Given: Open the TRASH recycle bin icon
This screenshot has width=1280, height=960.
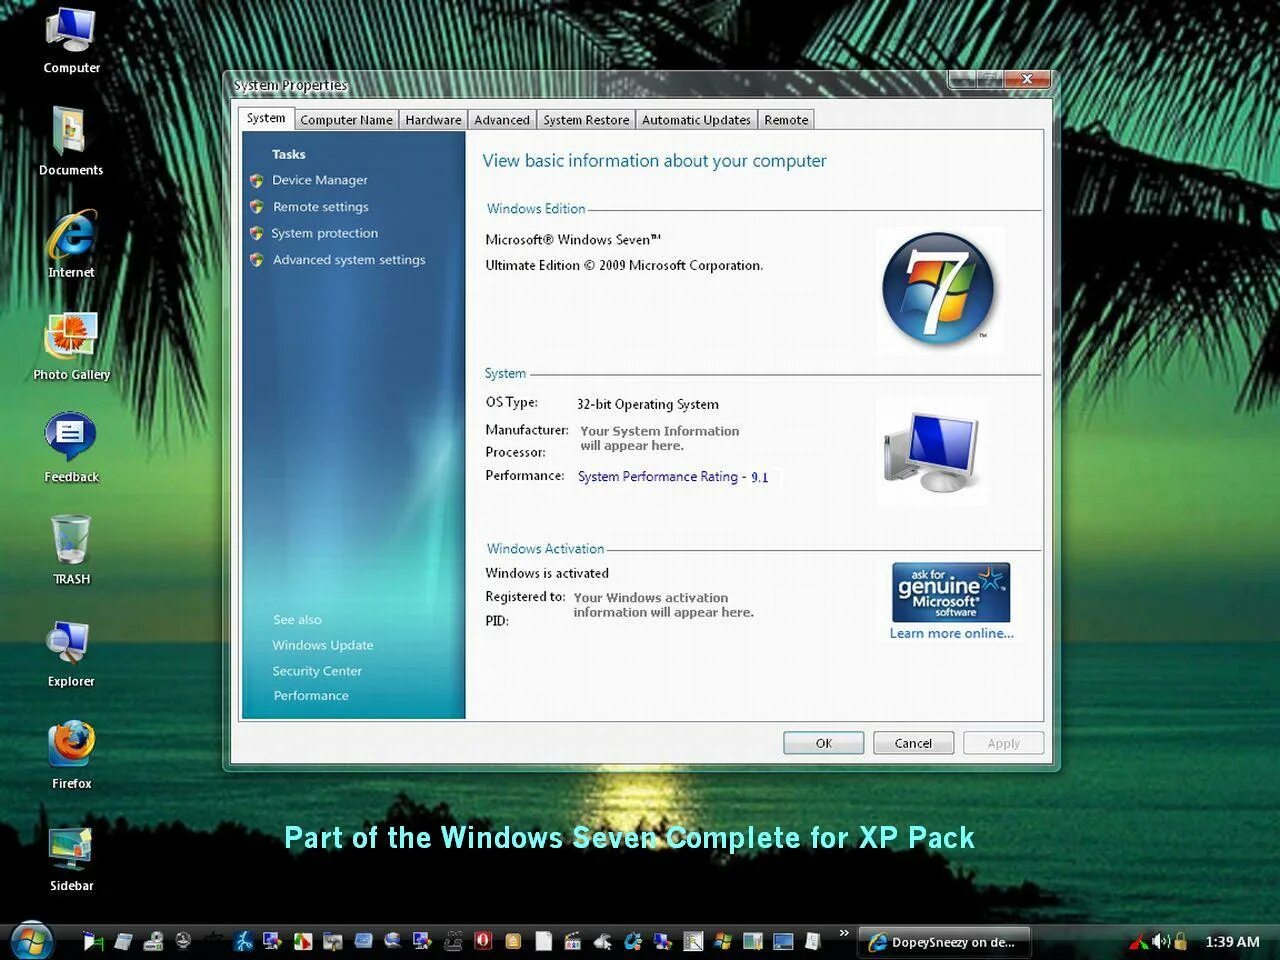Looking at the screenshot, I should (x=71, y=550).
